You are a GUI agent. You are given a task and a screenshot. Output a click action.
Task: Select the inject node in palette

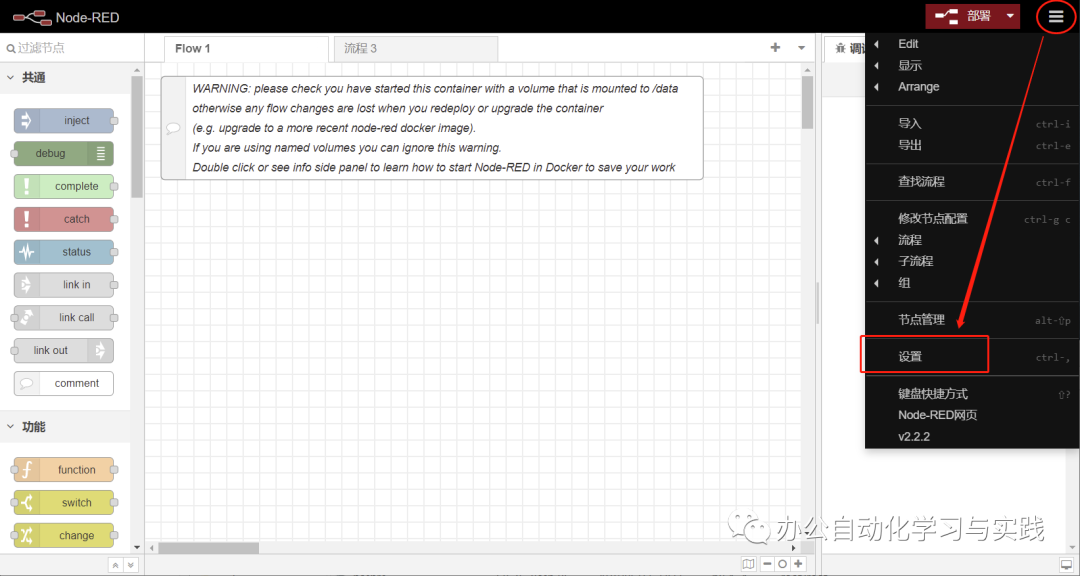[64, 121]
